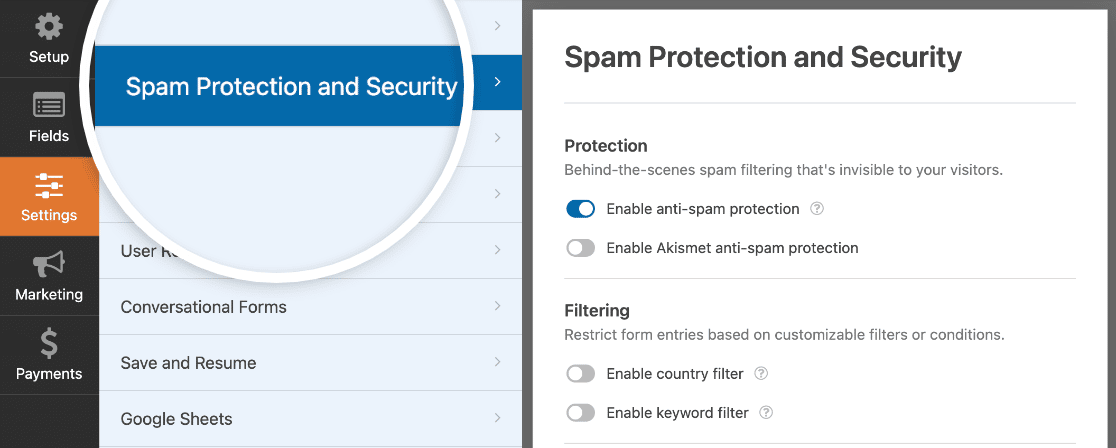Click help icon next to country filter

761,374
